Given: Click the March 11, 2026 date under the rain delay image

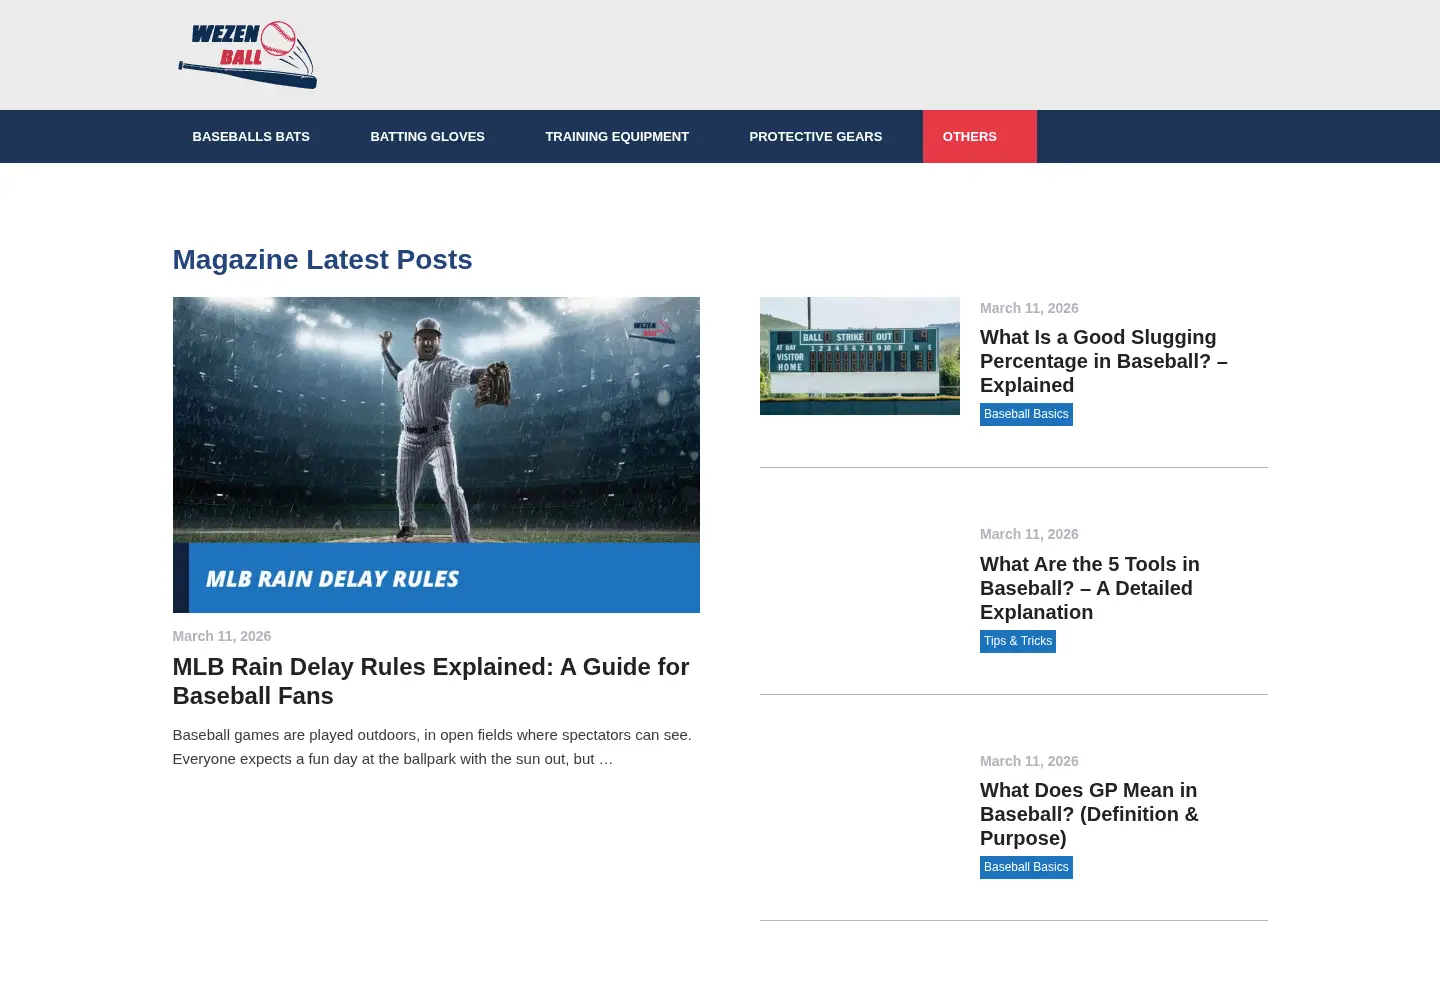Looking at the screenshot, I should [222, 636].
